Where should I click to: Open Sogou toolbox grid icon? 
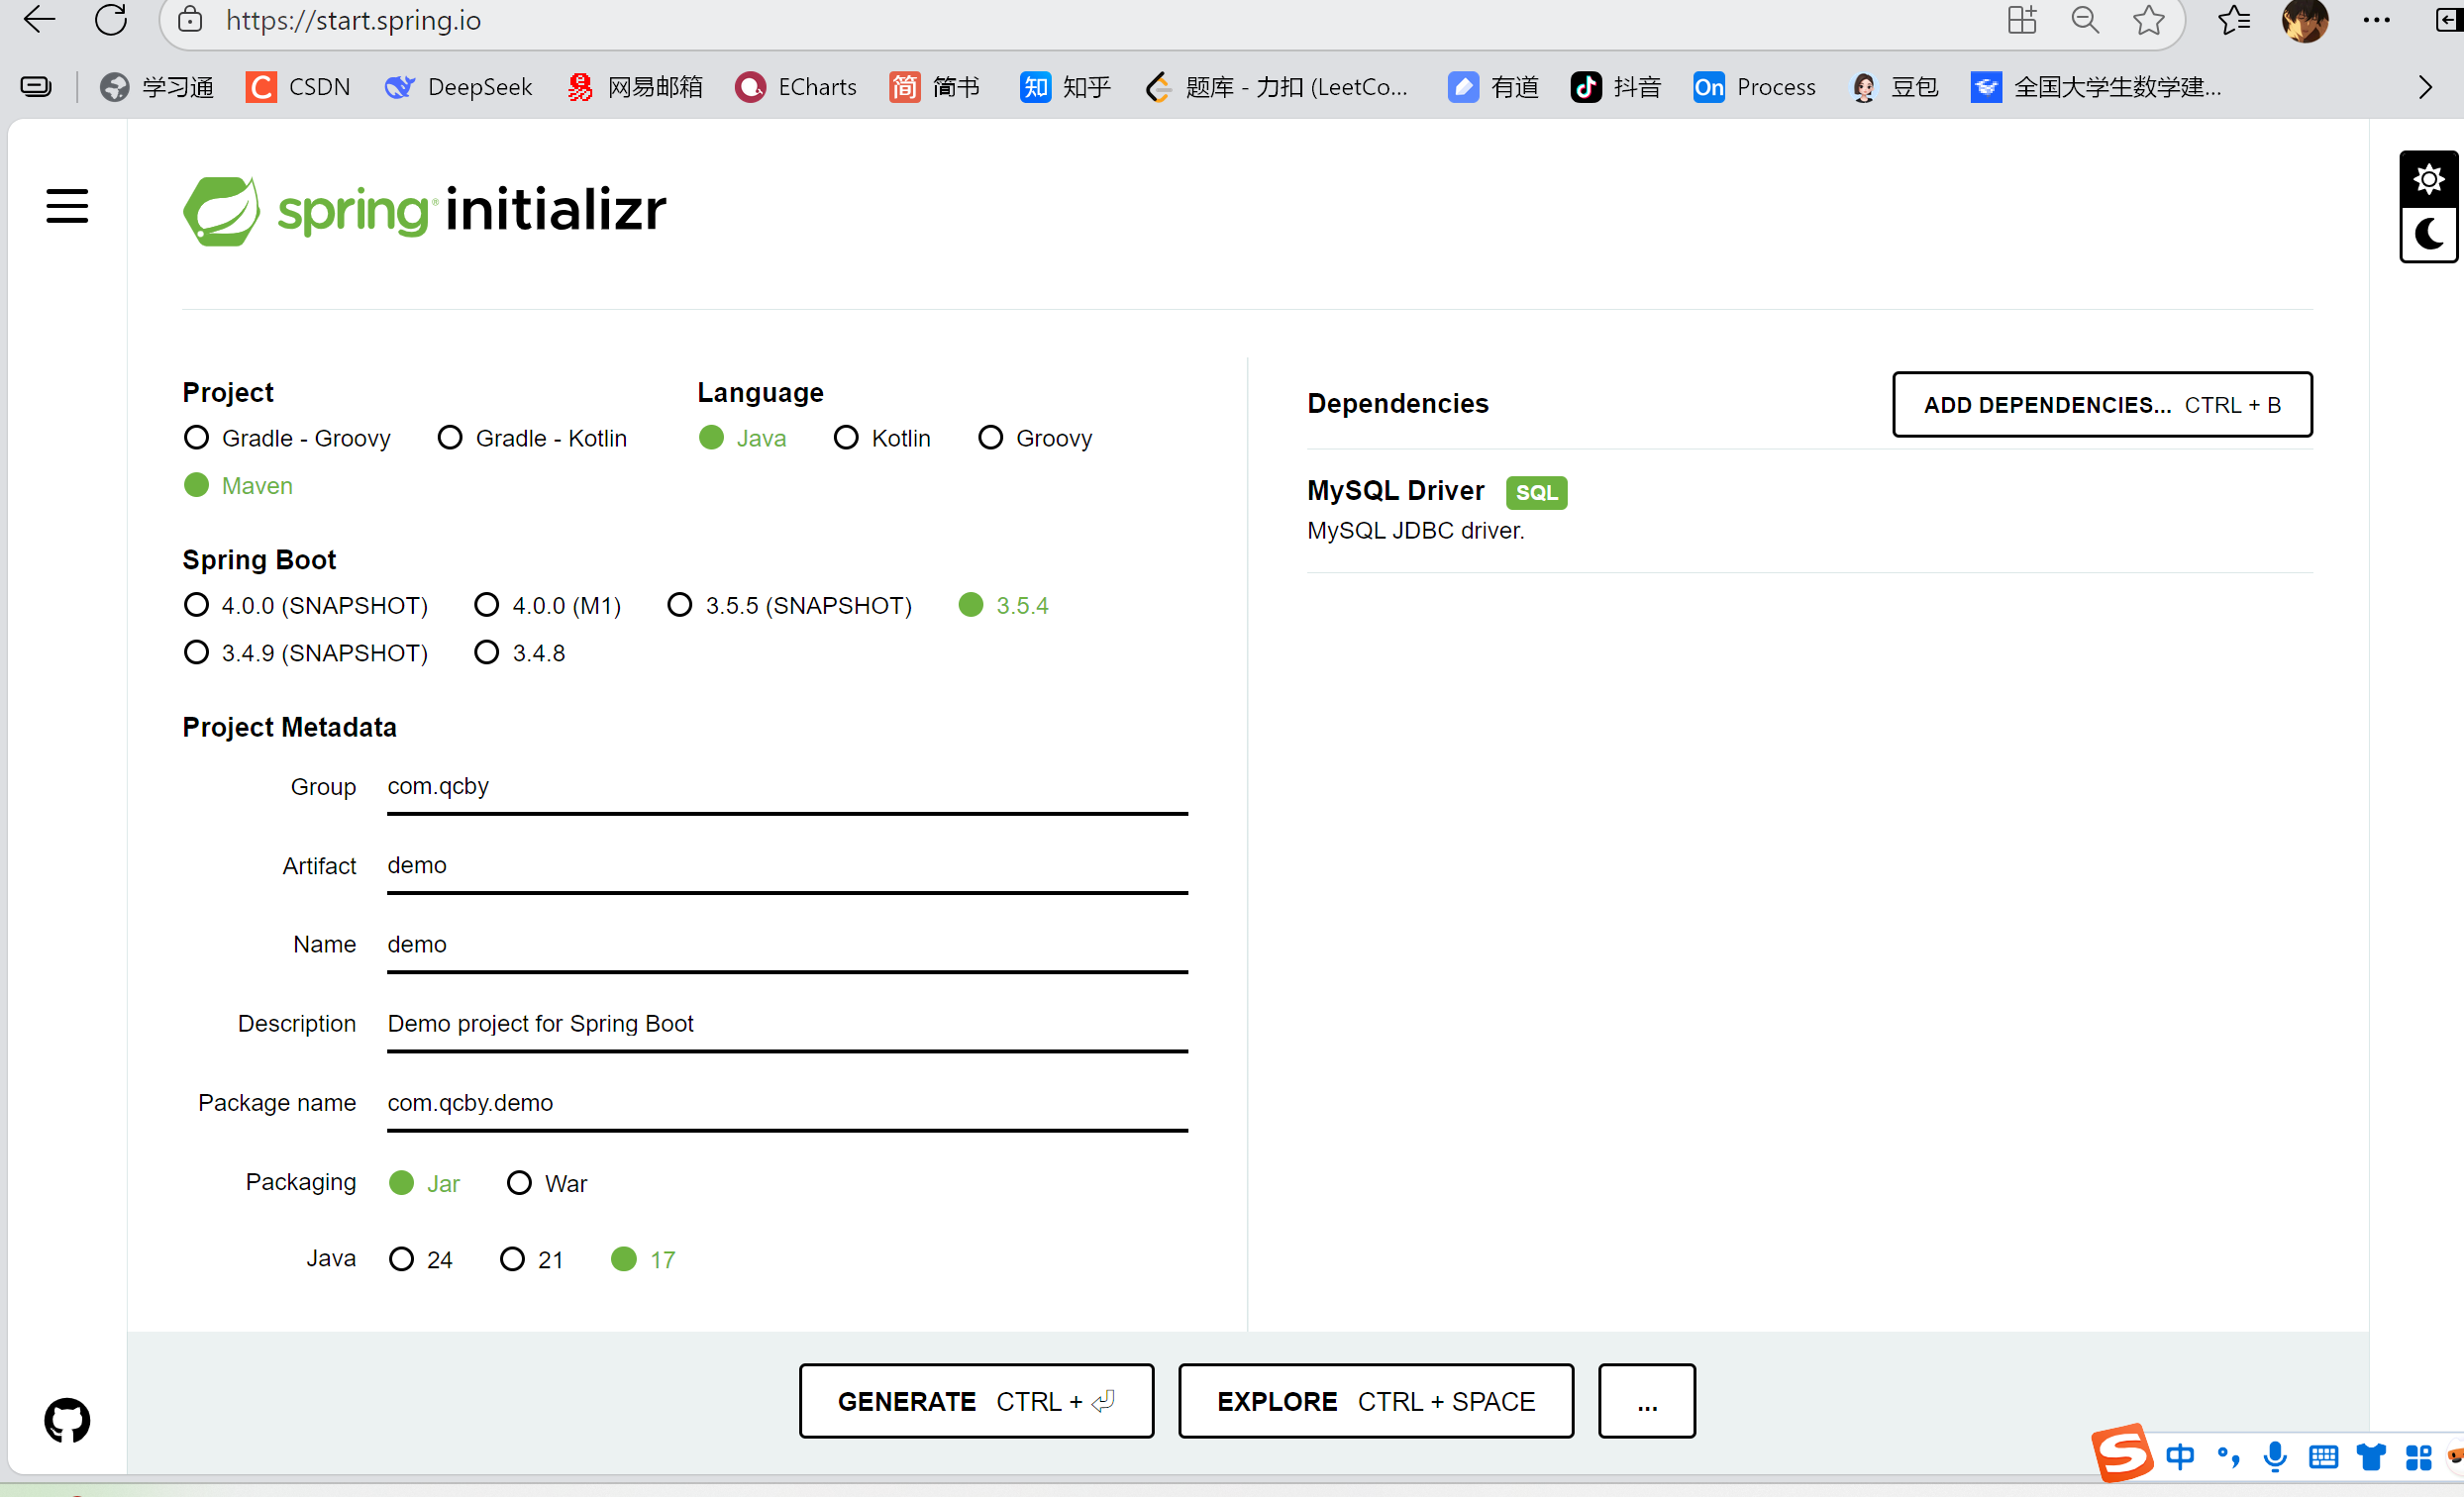pos(2418,1457)
